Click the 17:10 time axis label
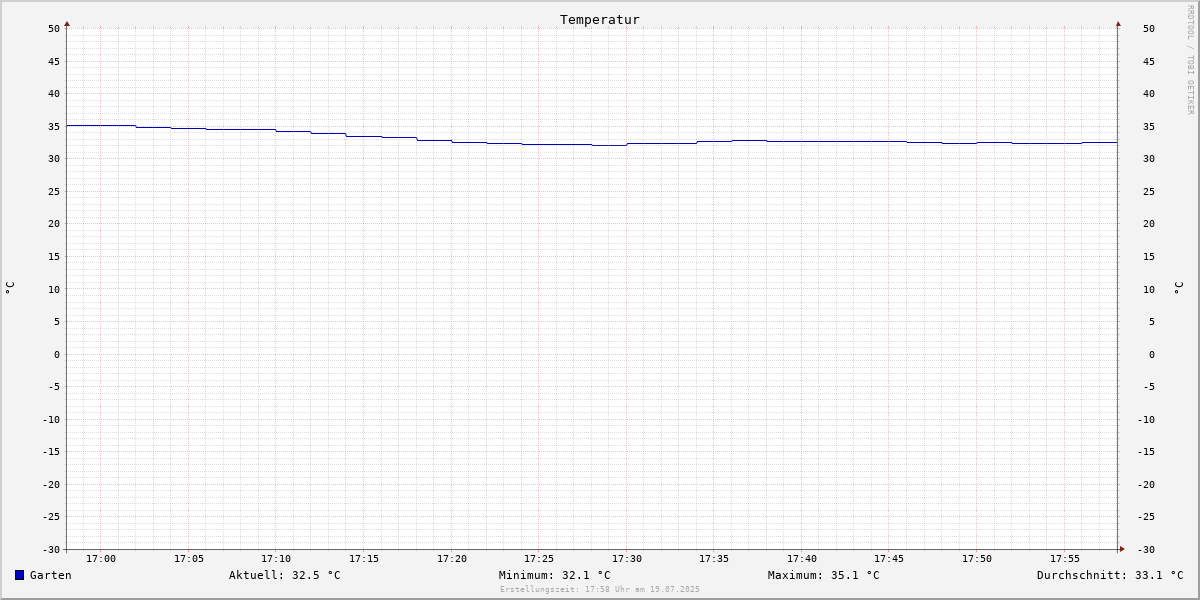The height and width of the screenshot is (600, 1200). [x=276, y=559]
